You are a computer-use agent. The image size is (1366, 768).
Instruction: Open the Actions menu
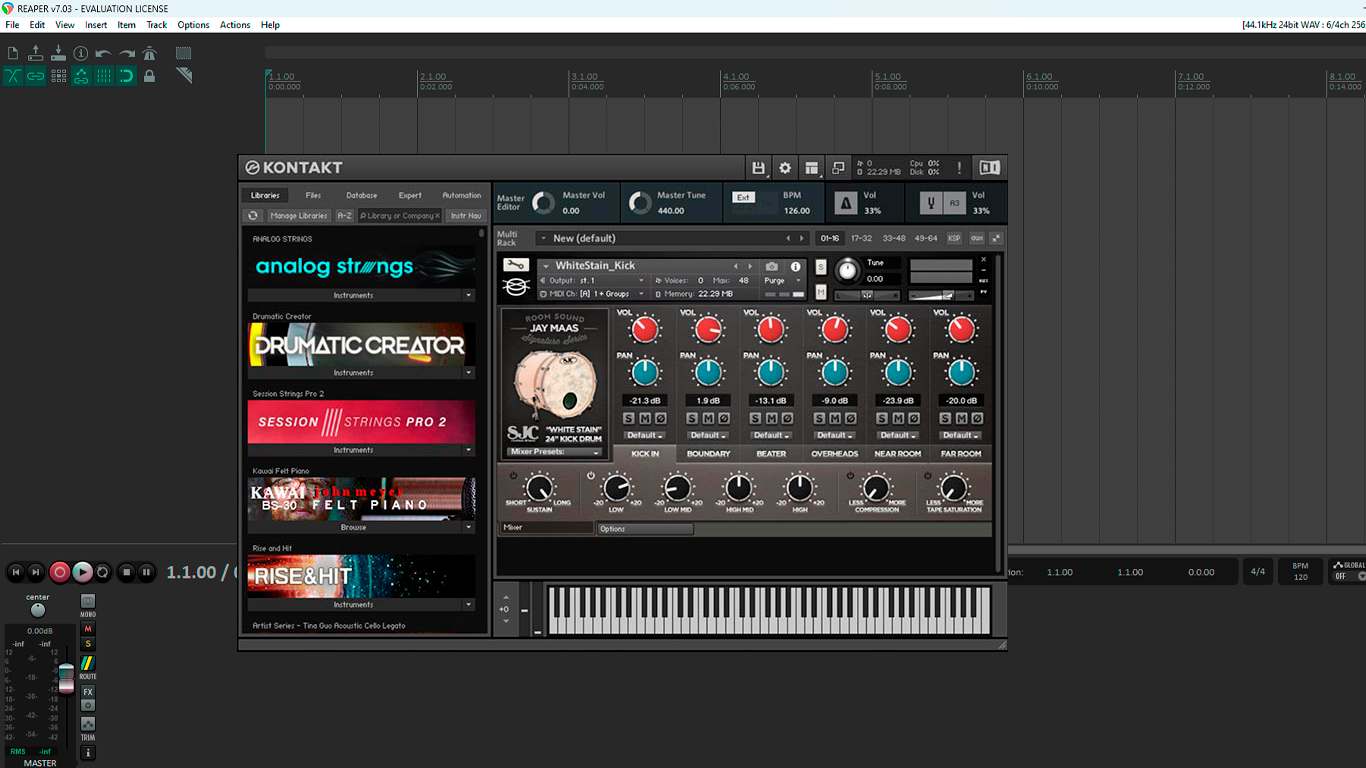tap(235, 25)
